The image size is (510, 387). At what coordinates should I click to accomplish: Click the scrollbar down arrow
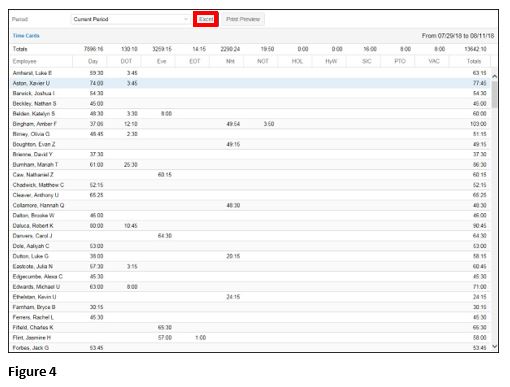(x=495, y=347)
